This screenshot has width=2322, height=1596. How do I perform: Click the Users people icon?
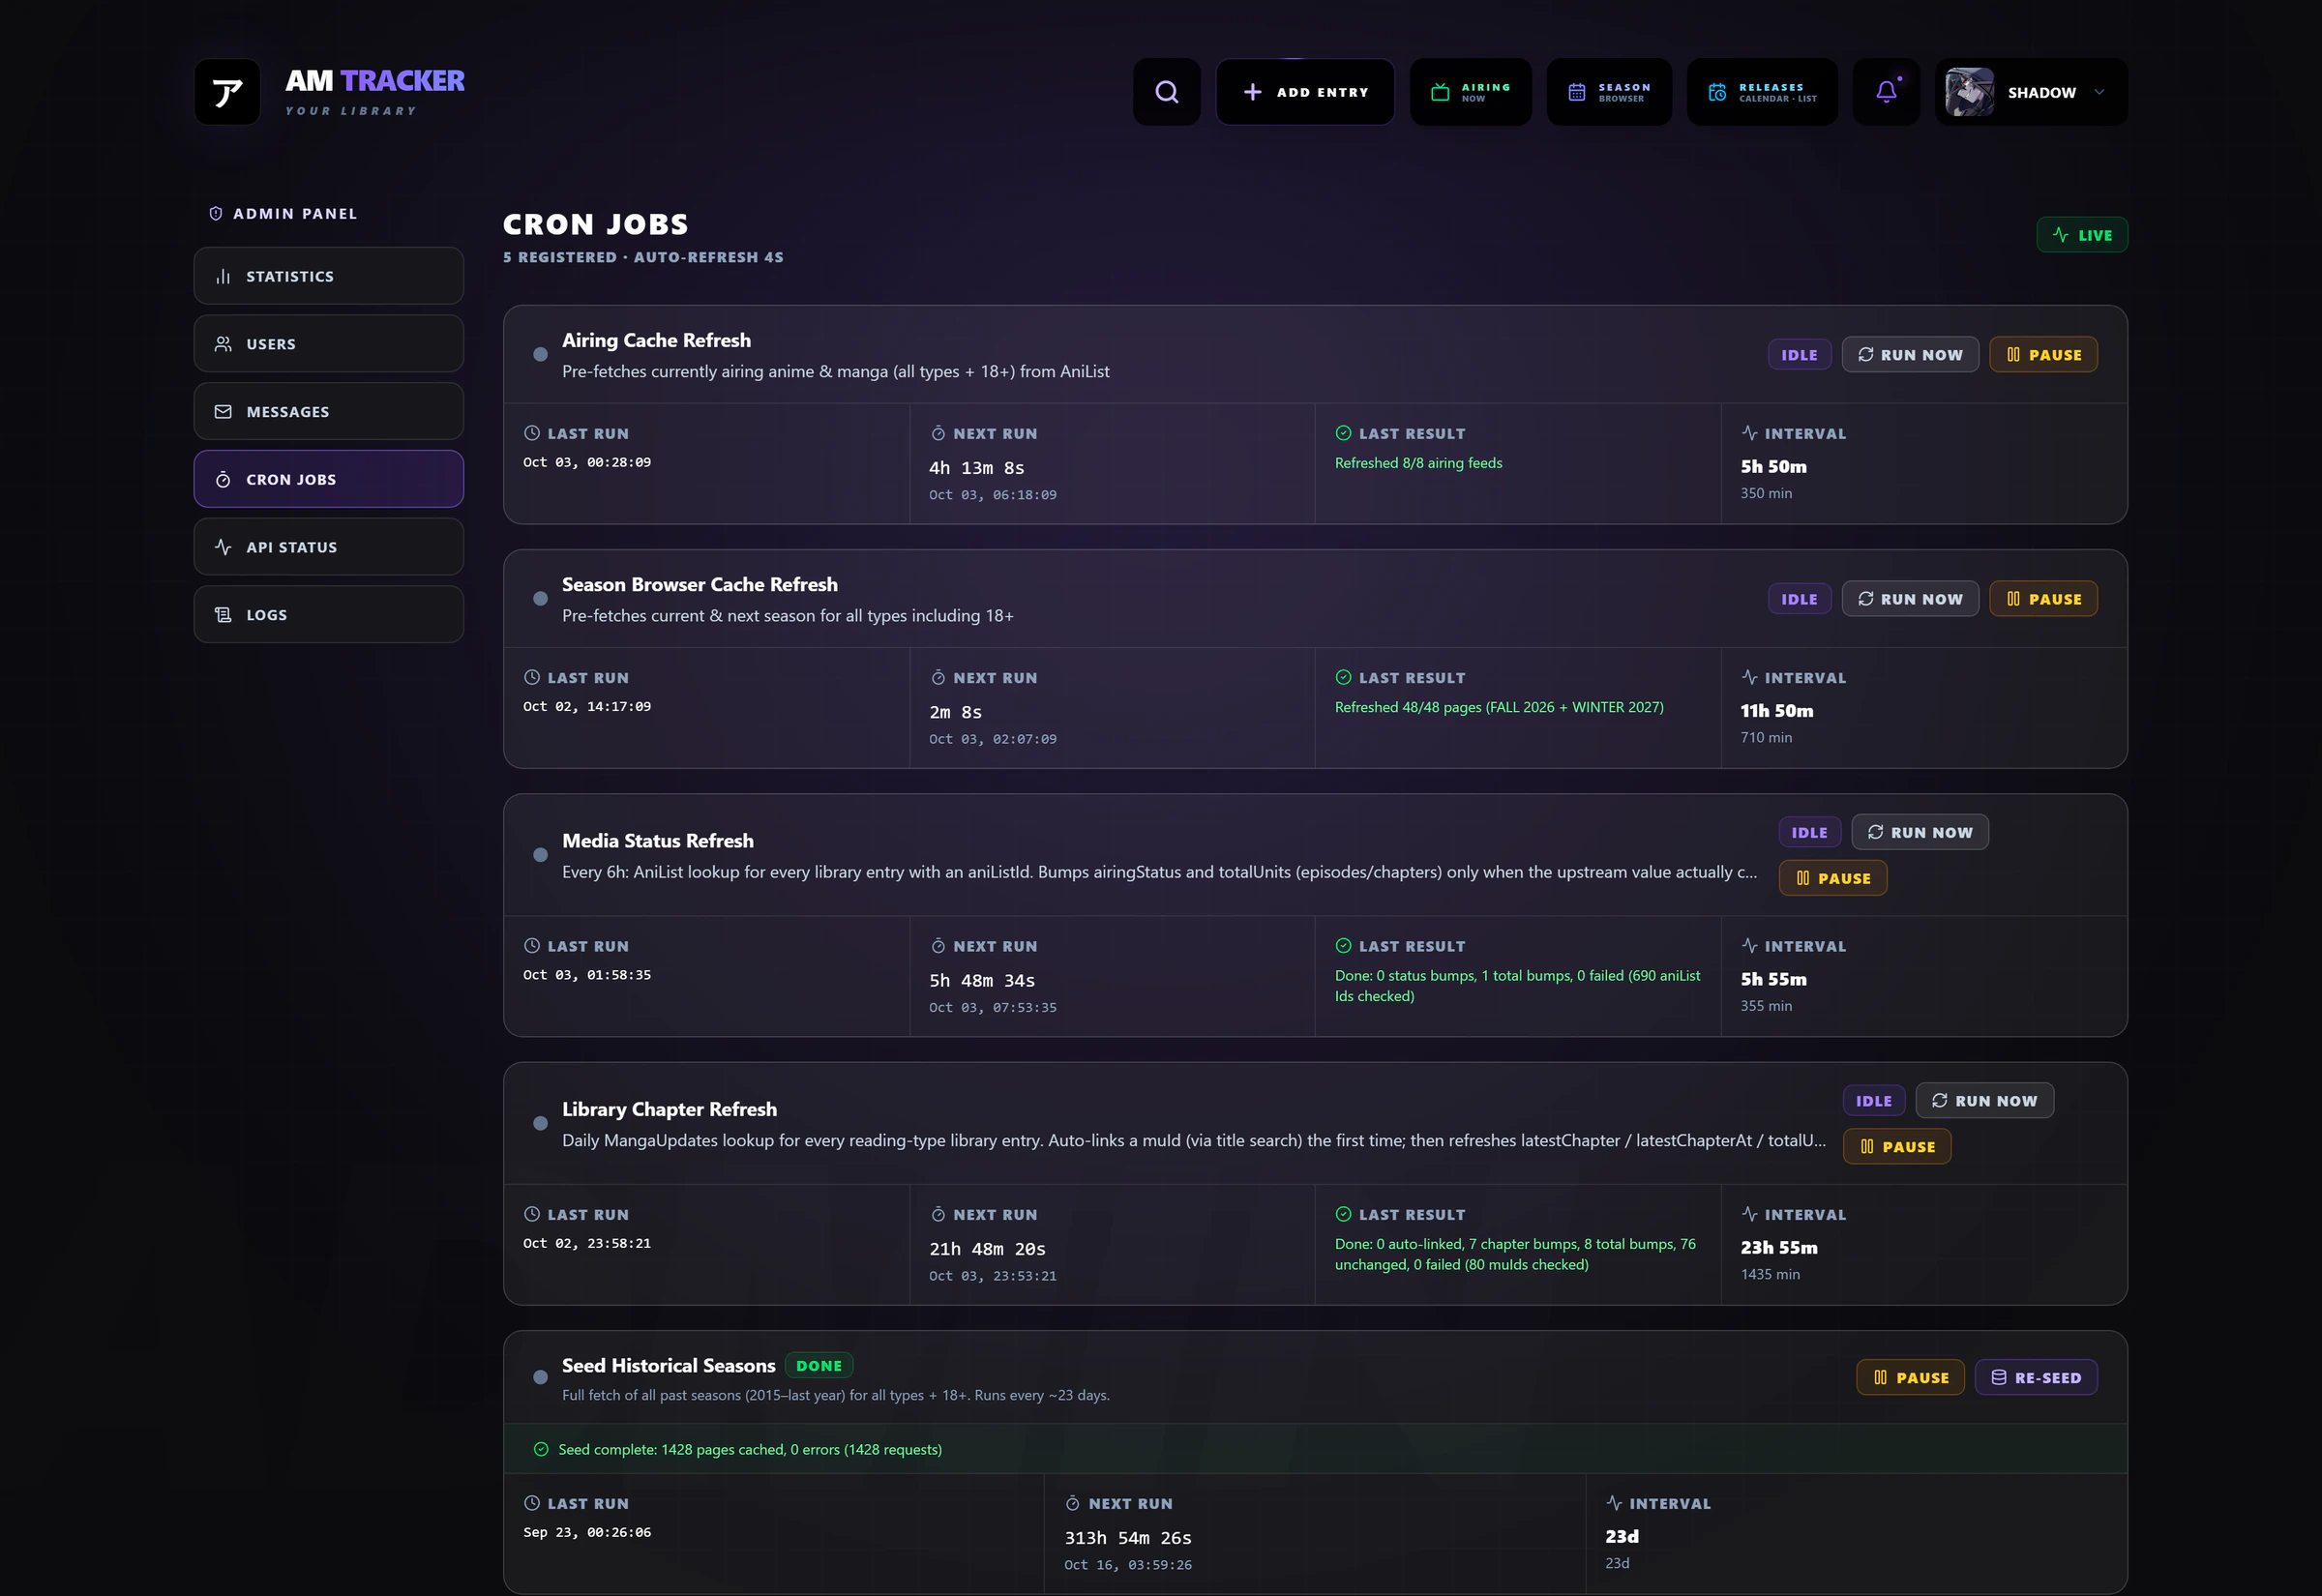tap(223, 344)
